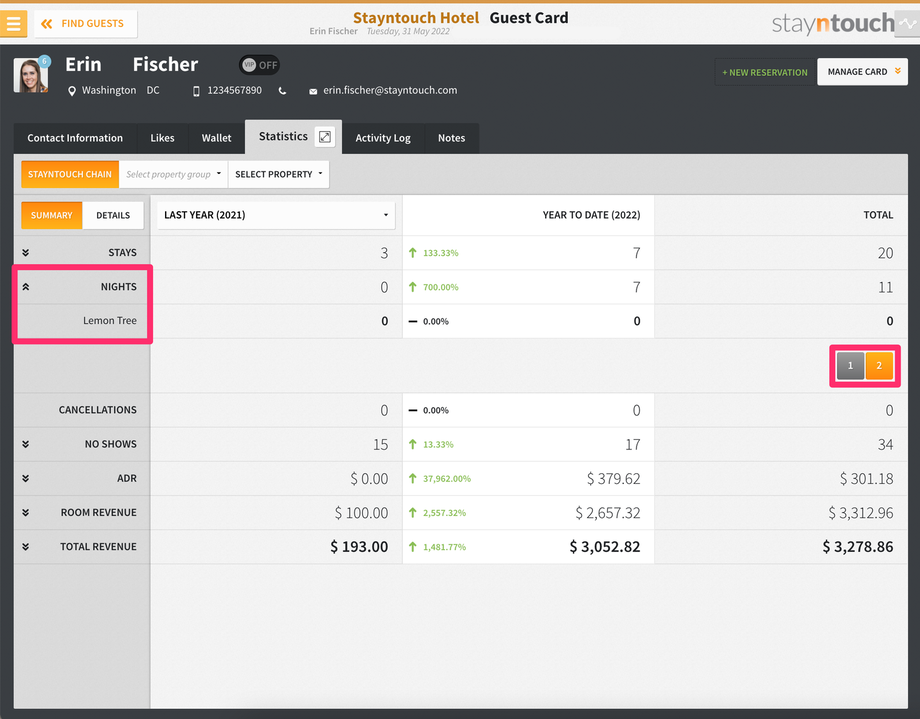This screenshot has height=719, width=920.
Task: Go back to Find Guests
Action: click(x=85, y=23)
